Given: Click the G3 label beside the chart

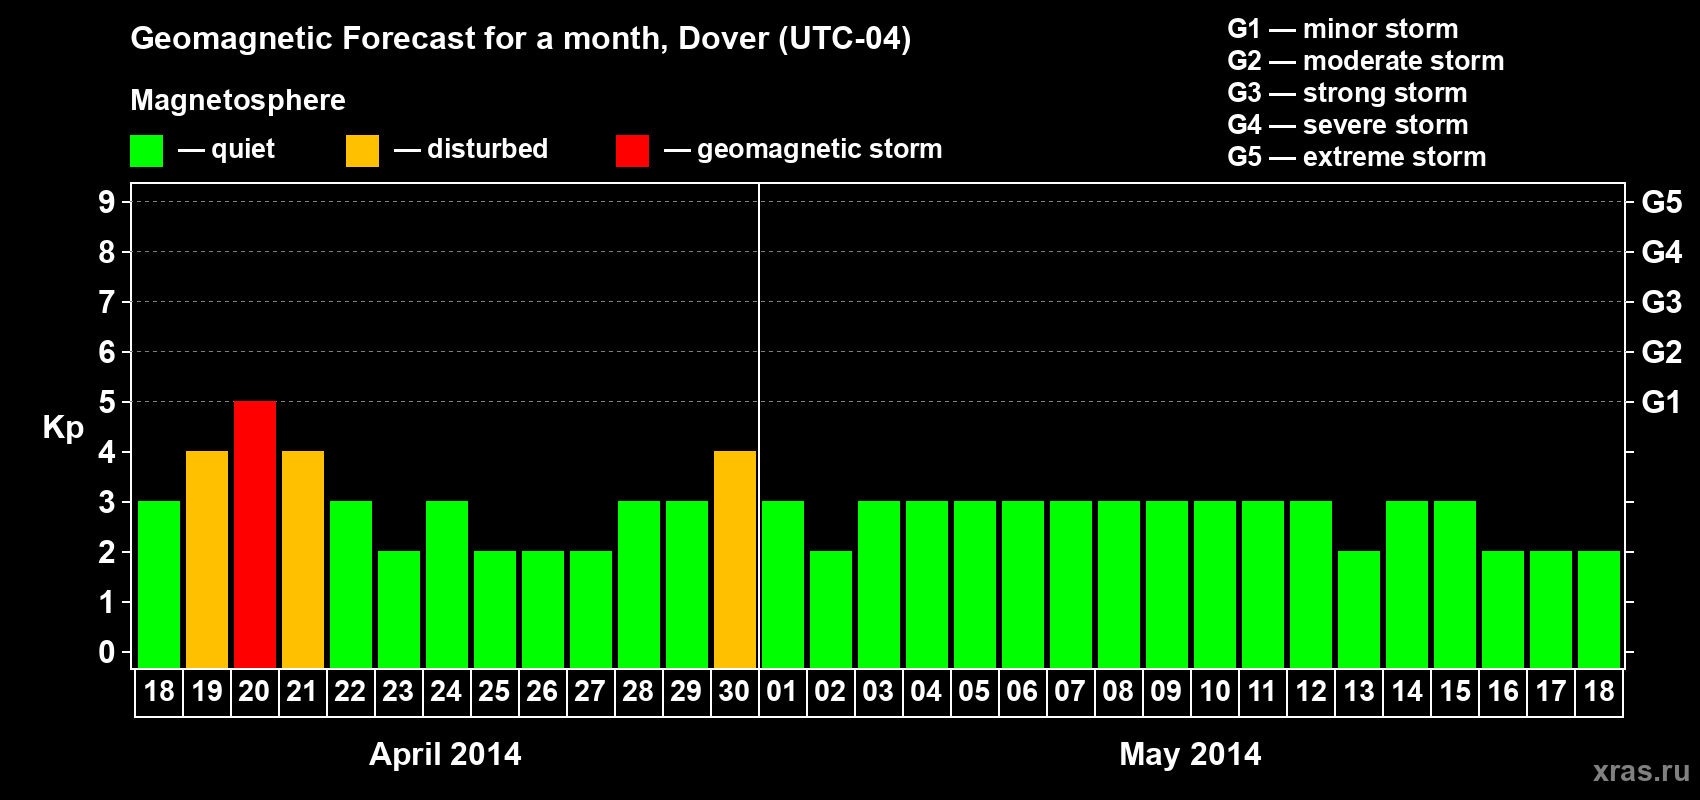Looking at the screenshot, I should 1662,302.
